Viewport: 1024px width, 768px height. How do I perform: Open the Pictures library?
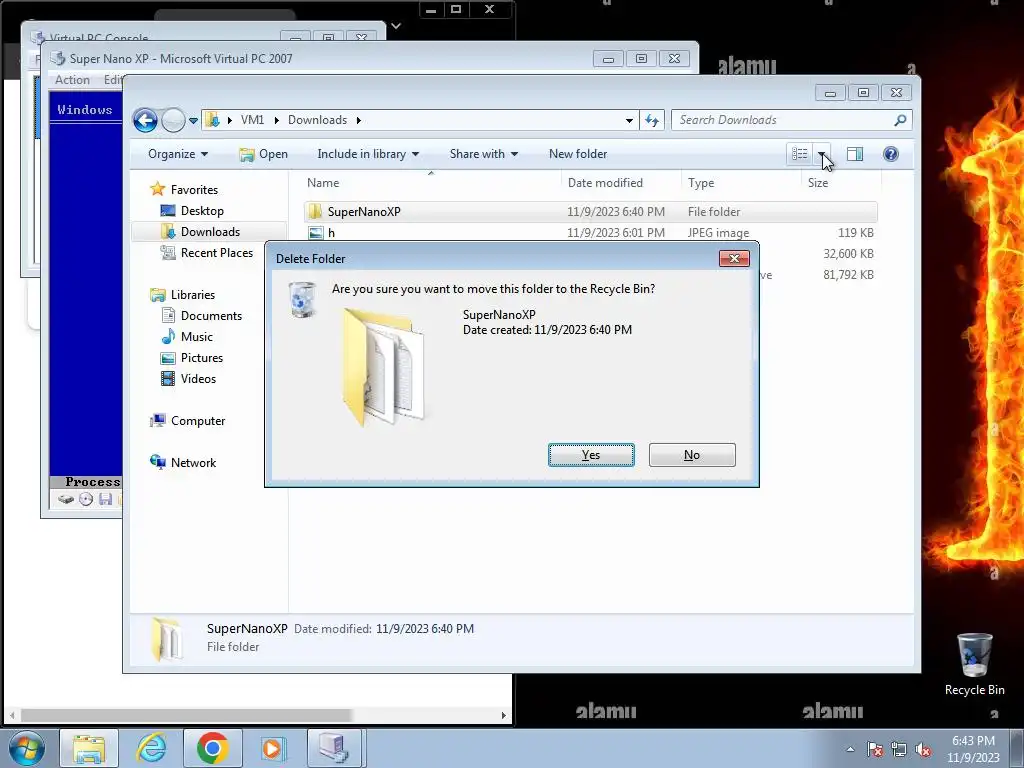click(192, 358)
